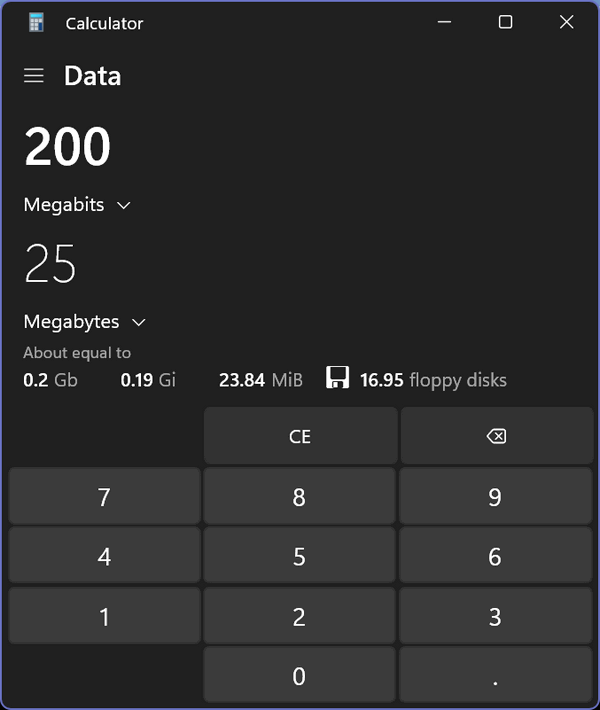The width and height of the screenshot is (600, 710).
Task: Expand the Megabytes unit dropdown
Action: coord(85,322)
